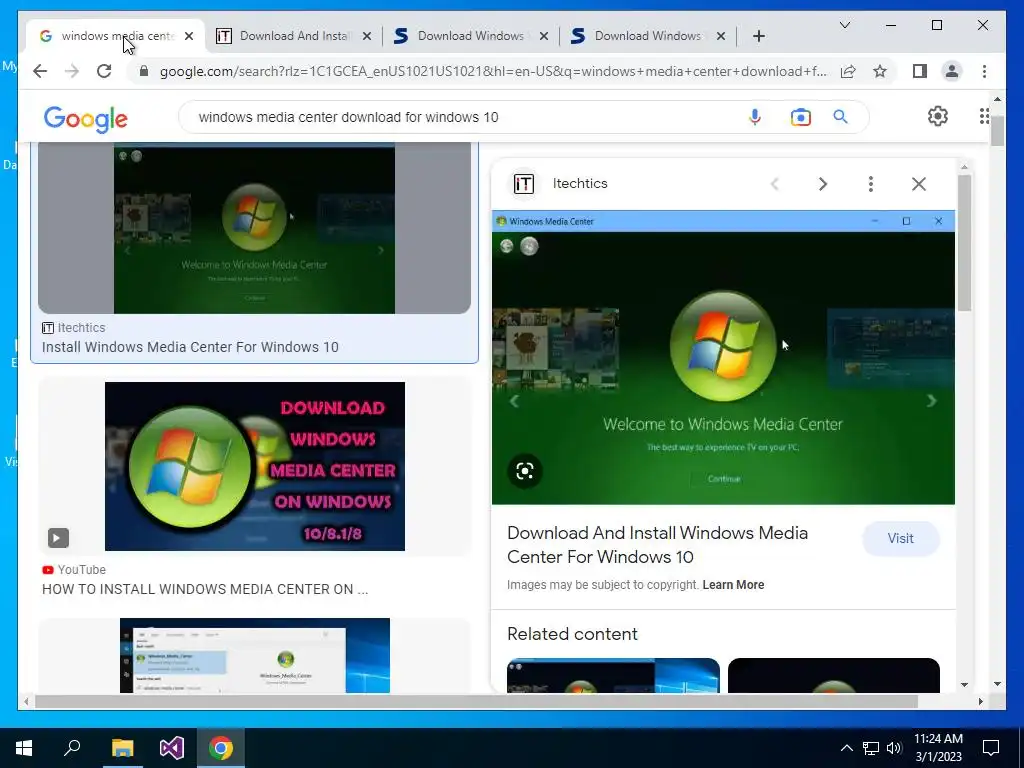Click the page vertical scrollbar thumb
Screen dimensions: 1024x768
(x=997, y=131)
